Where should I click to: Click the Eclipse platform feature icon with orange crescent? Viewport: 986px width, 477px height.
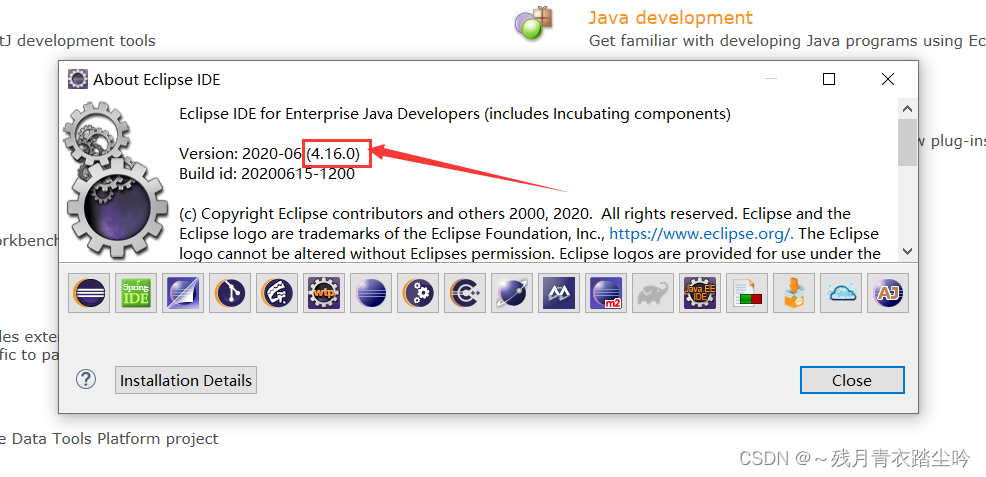[89, 293]
